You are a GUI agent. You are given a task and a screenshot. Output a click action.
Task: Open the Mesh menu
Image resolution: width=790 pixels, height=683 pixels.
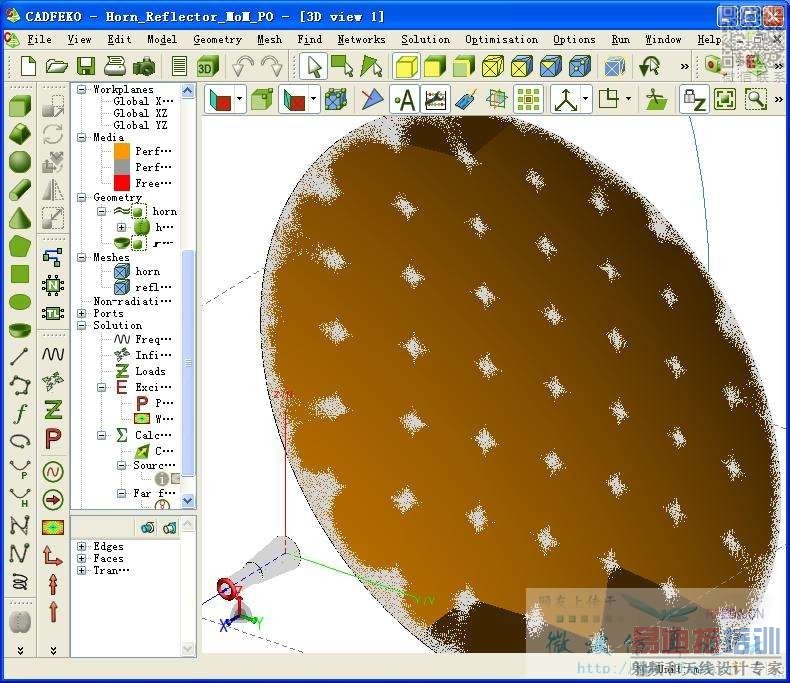pyautogui.click(x=269, y=39)
